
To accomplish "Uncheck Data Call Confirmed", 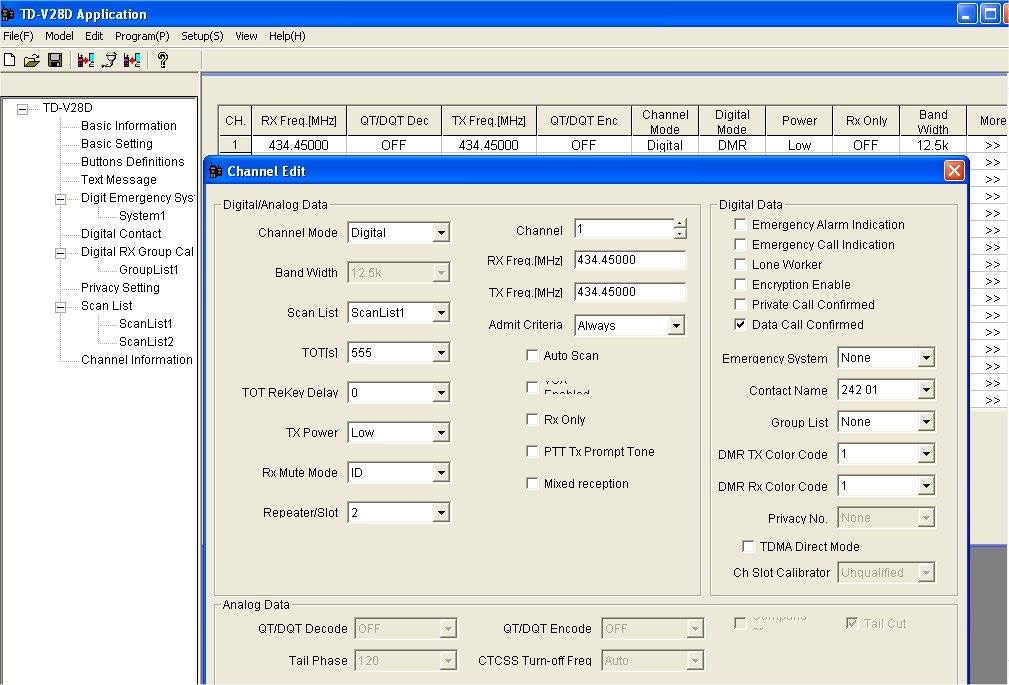I will tap(740, 324).
